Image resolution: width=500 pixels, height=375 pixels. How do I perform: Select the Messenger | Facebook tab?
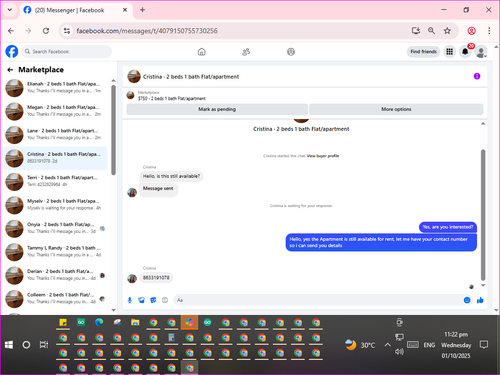click(x=75, y=10)
